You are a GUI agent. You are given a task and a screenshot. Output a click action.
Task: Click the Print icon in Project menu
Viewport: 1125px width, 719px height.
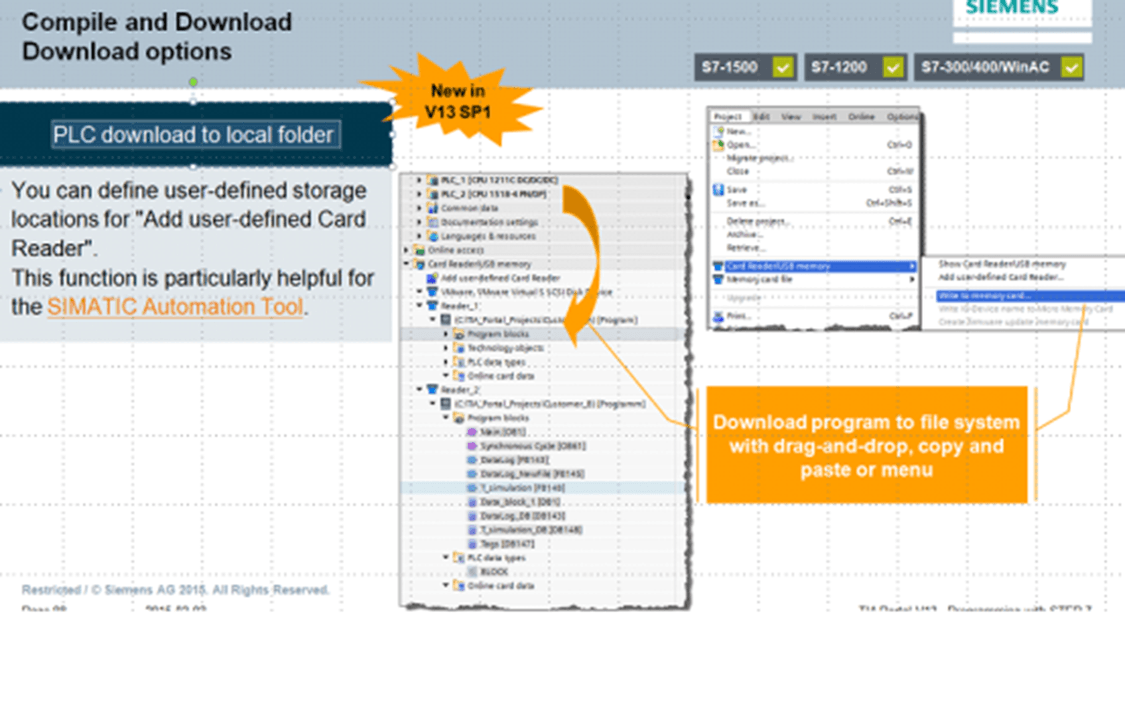pos(718,316)
